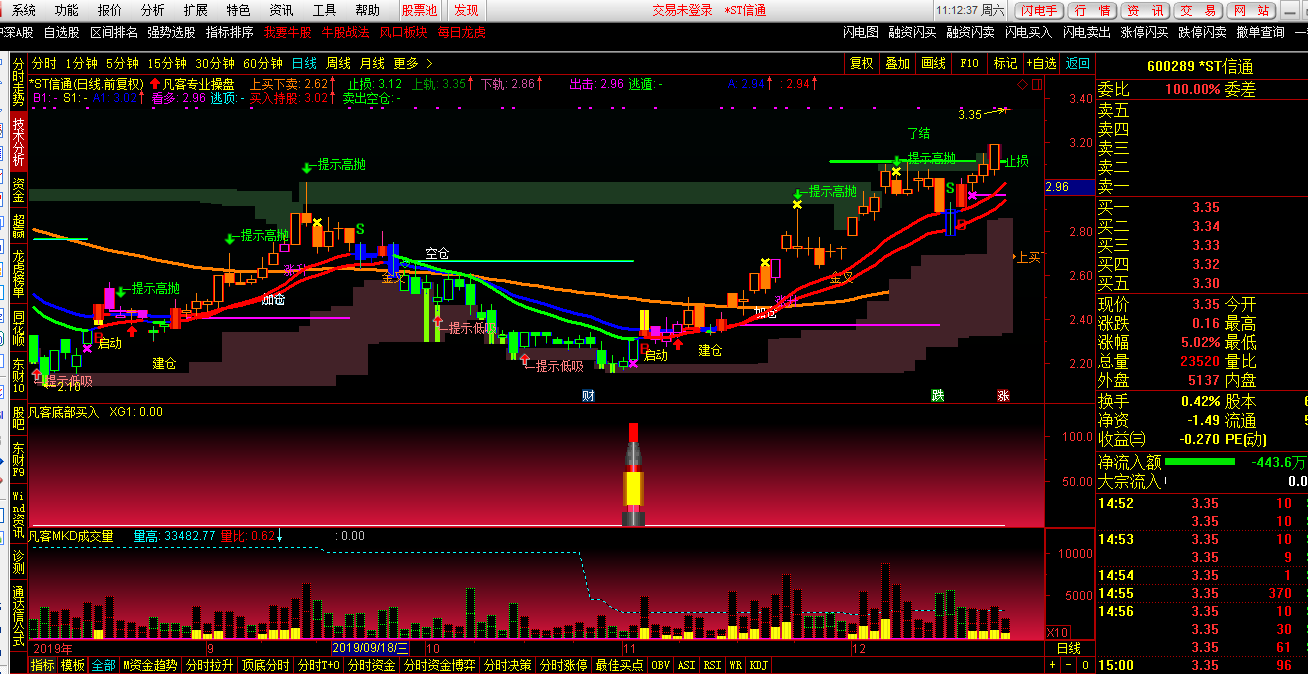Click the 行情 button at top right
This screenshot has width=1308, height=674.
tap(1093, 10)
